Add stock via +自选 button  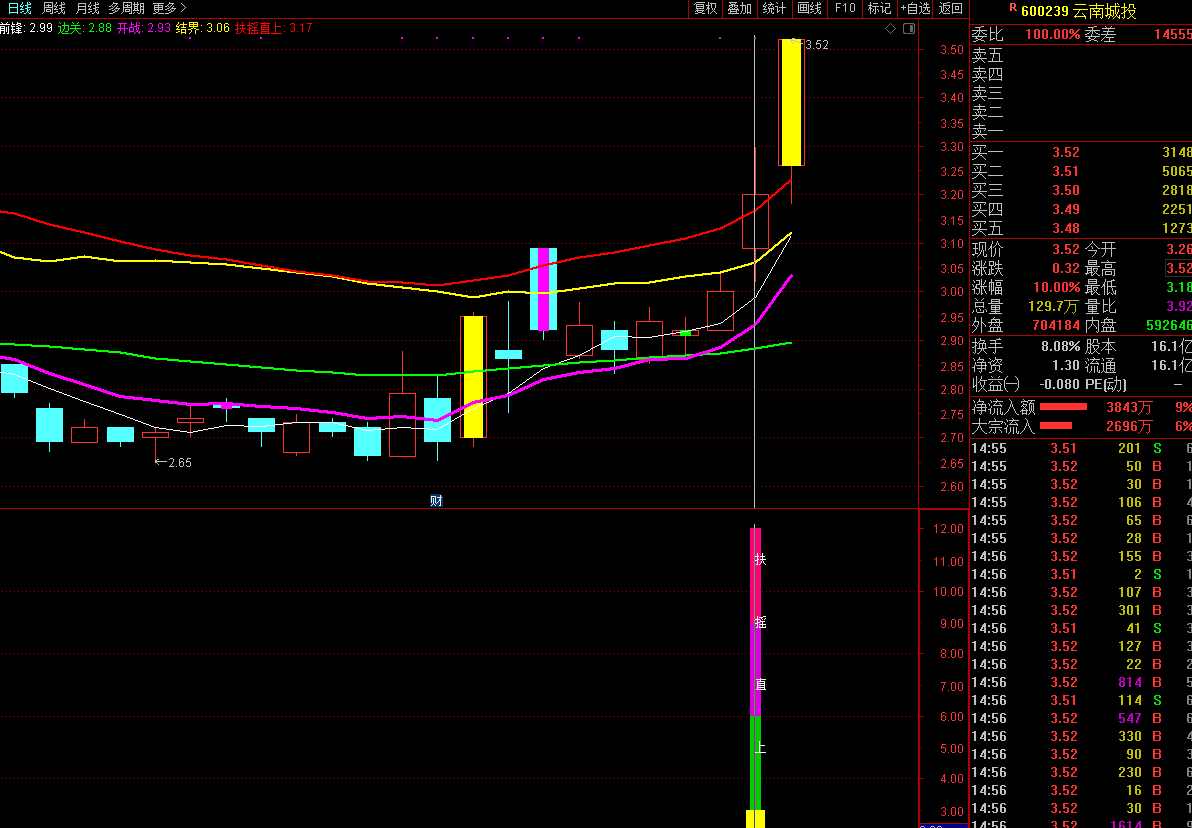click(x=915, y=9)
